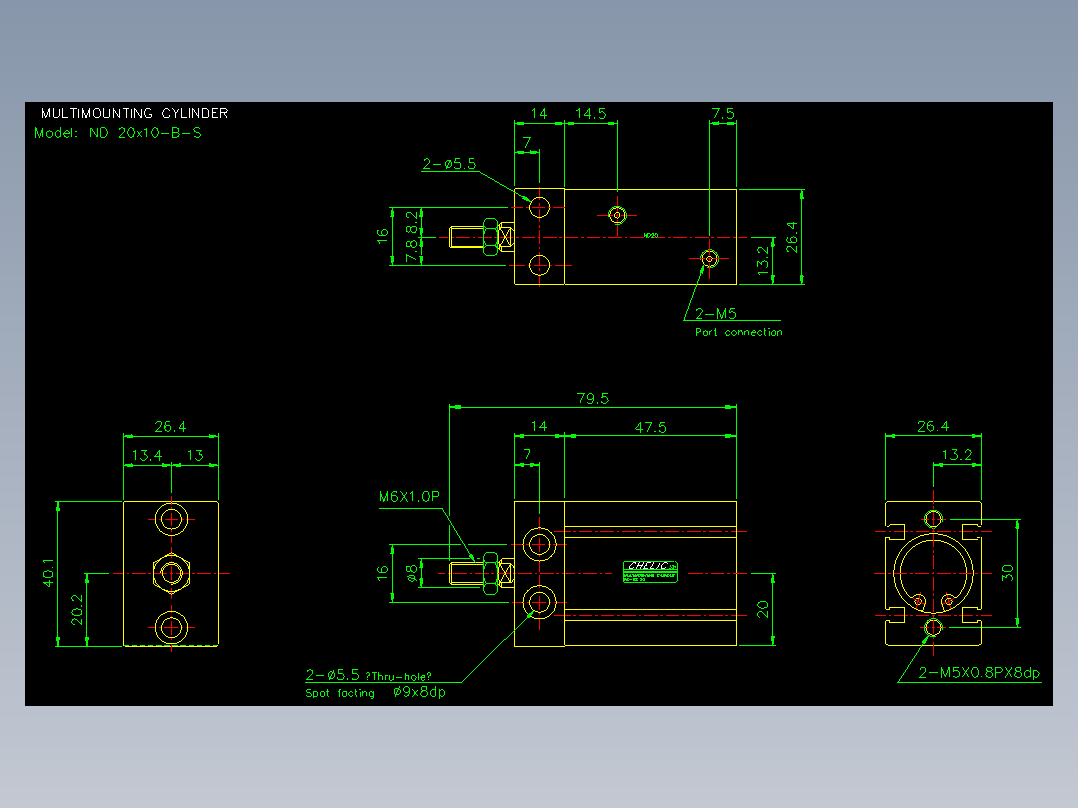Select the 30 vertical dimension in end view

click(1007, 573)
